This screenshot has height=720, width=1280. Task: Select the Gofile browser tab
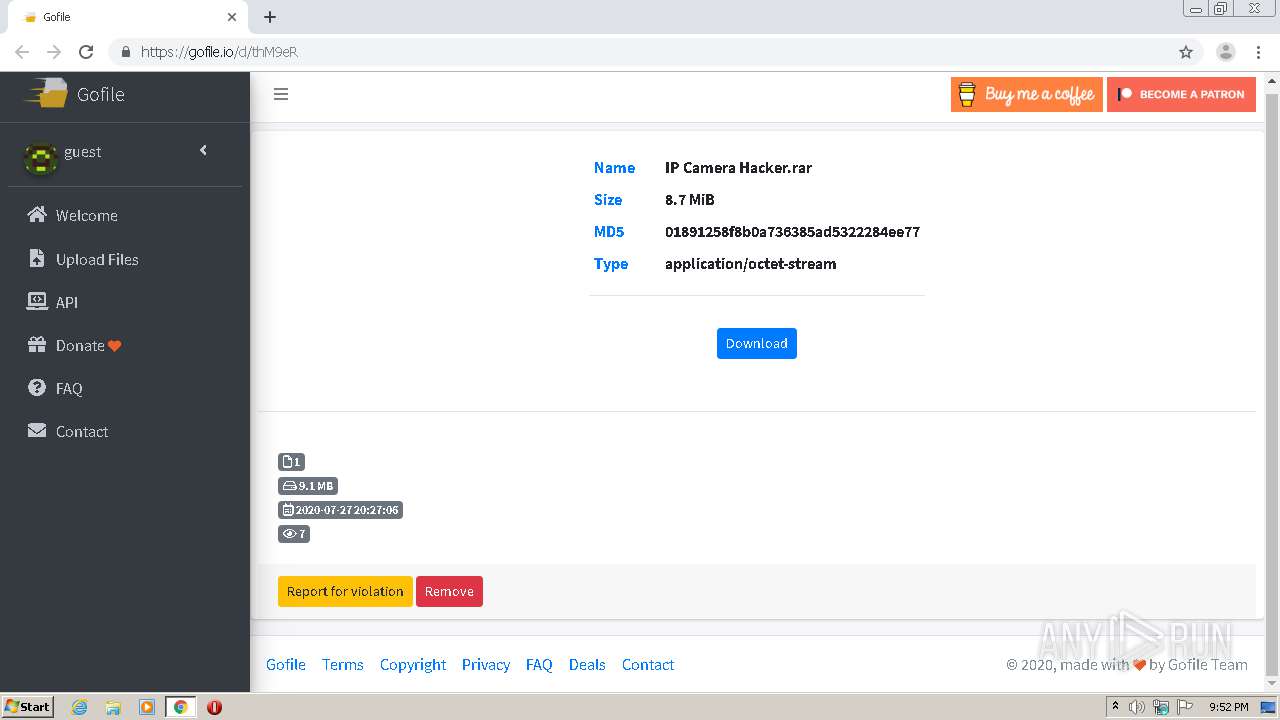pyautogui.click(x=128, y=17)
